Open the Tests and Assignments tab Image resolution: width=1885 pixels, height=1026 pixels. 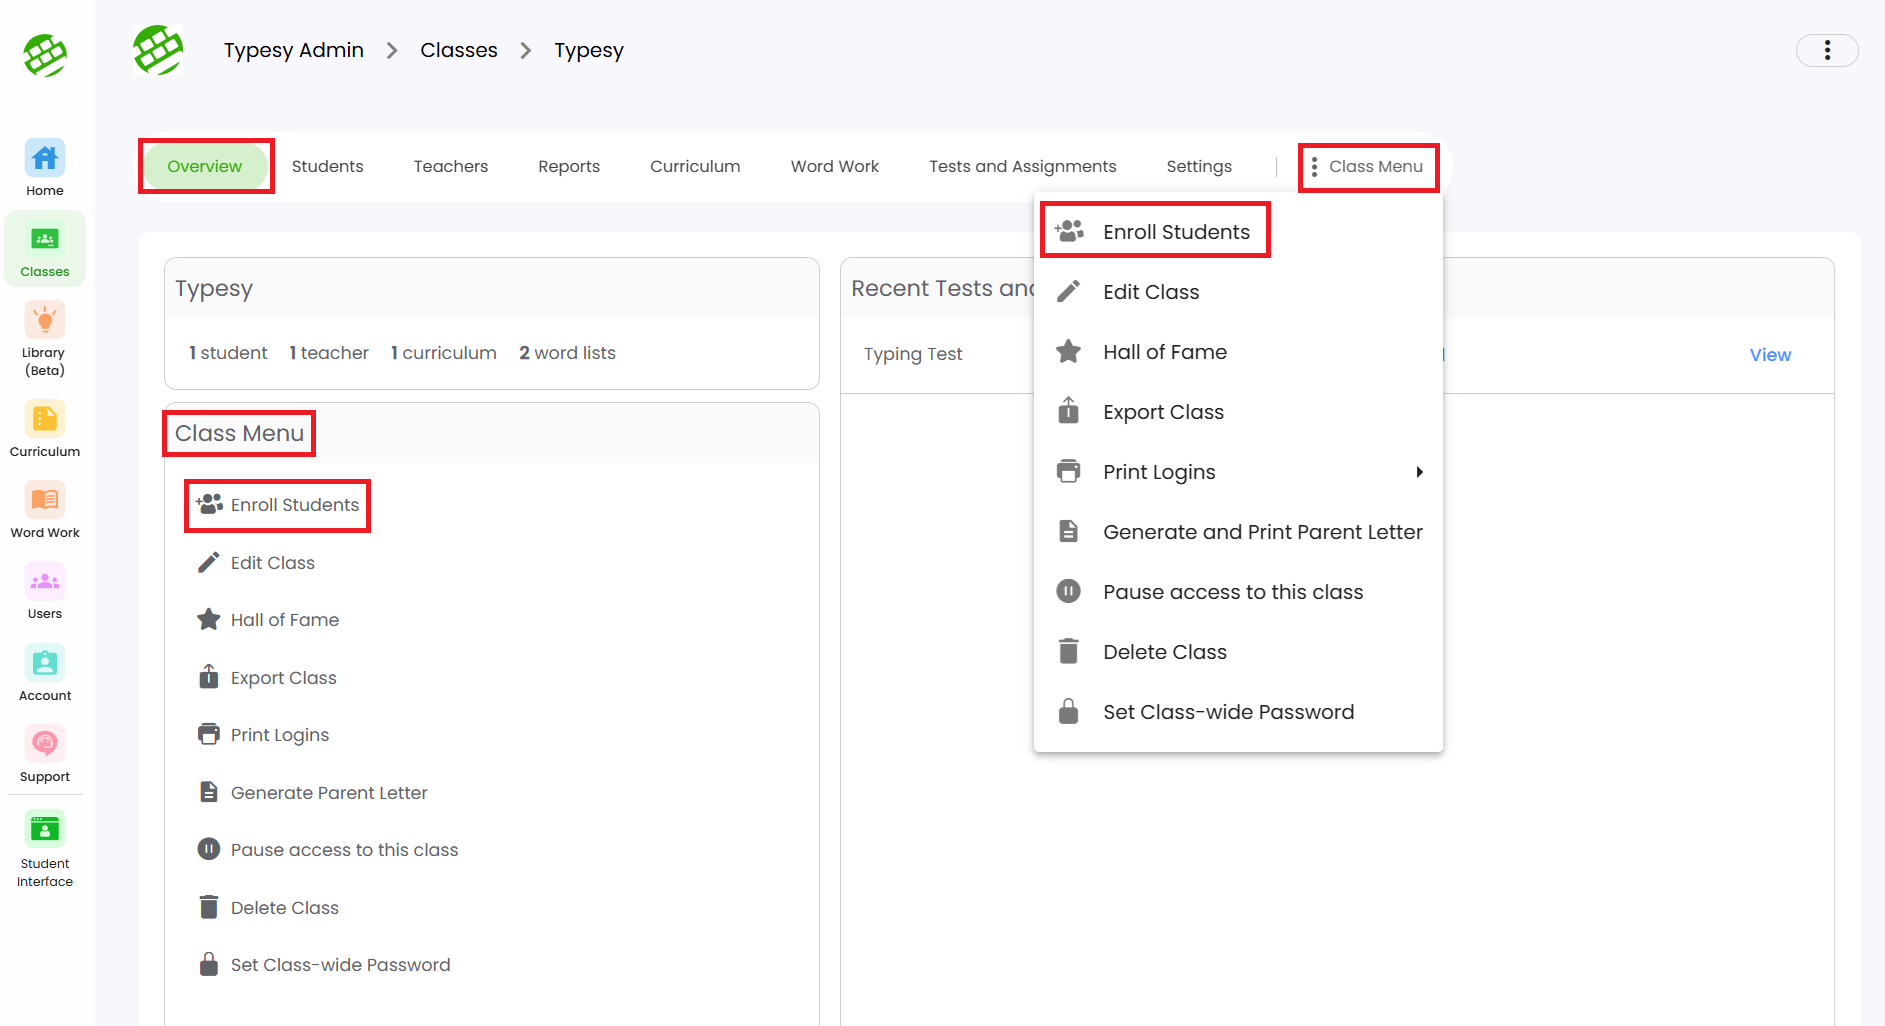click(1022, 167)
